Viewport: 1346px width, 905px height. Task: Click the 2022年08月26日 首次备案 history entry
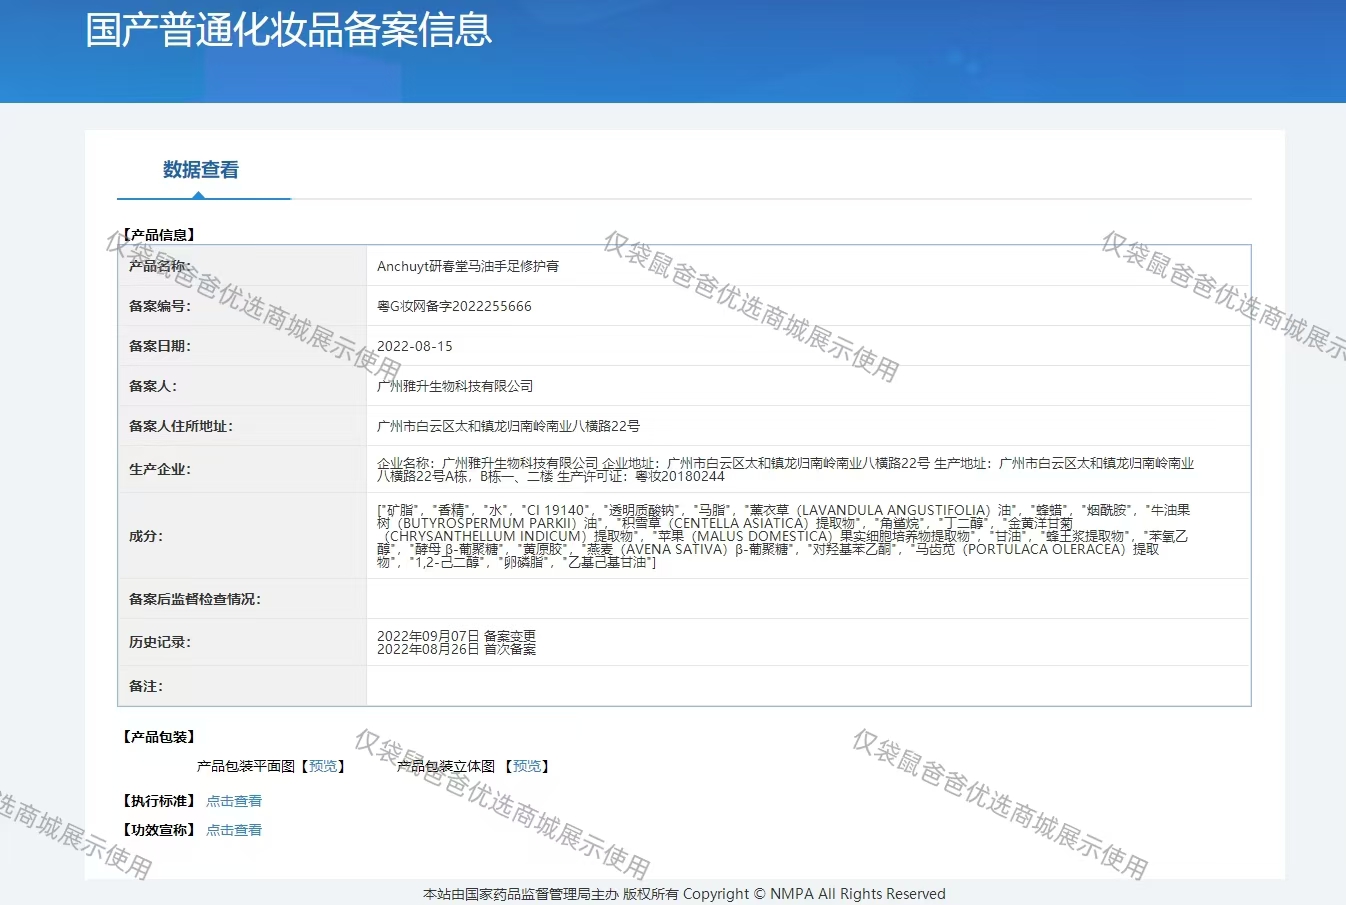[x=456, y=649]
